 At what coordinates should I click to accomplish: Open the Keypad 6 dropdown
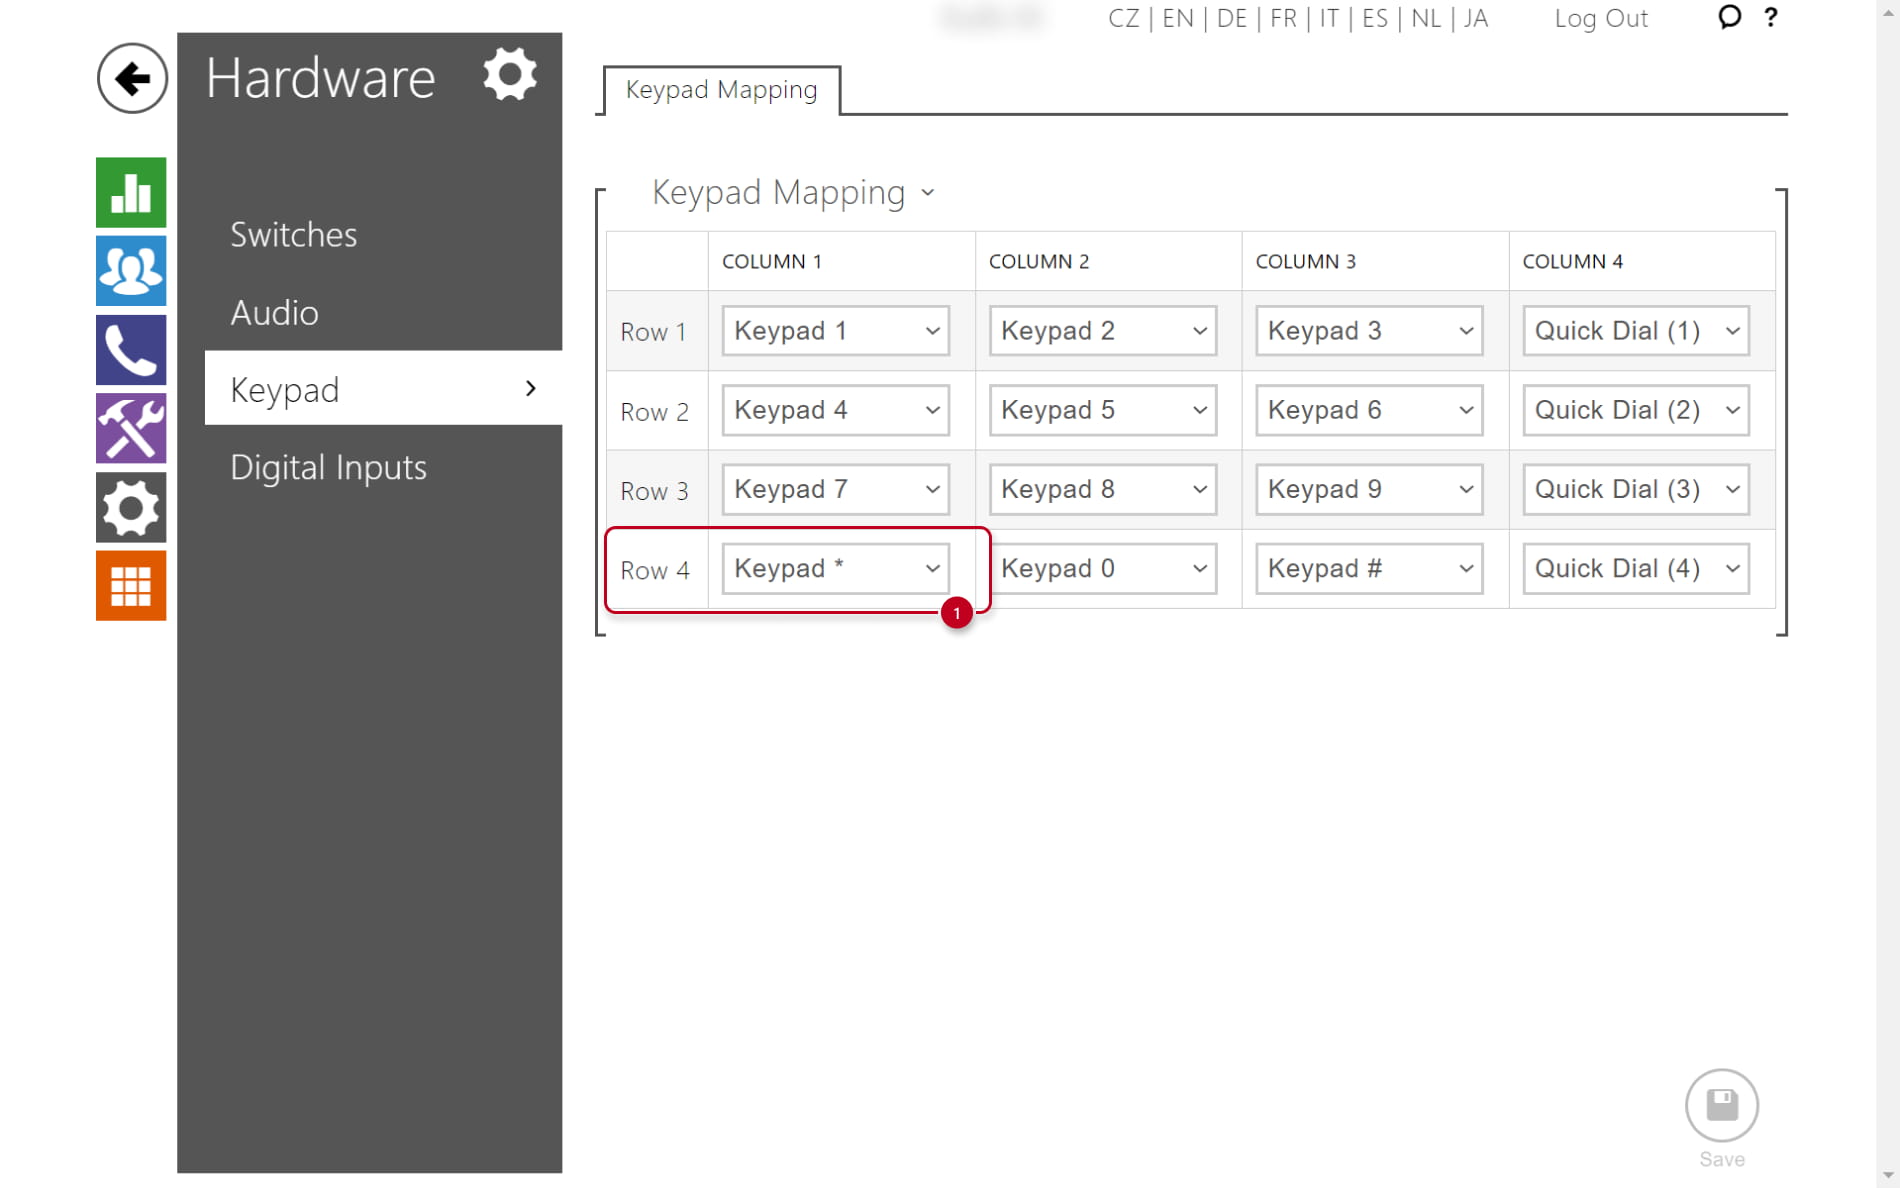(x=1370, y=410)
